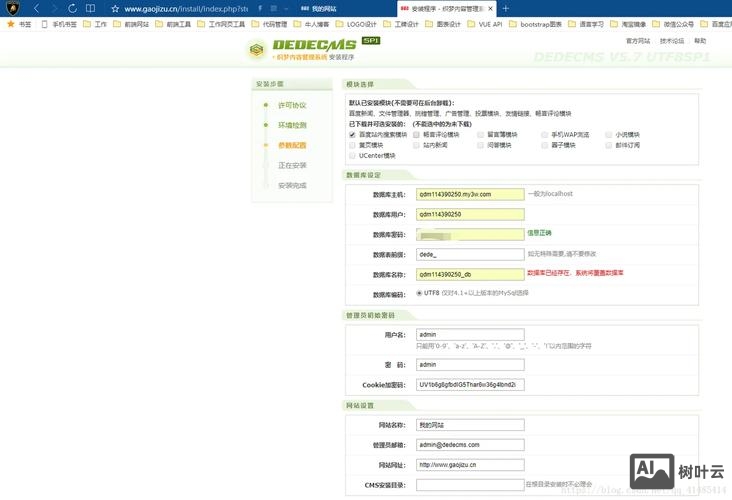The height and width of the screenshot is (500, 732).
Task: Reload the page with the refresh icon
Action: point(72,8)
